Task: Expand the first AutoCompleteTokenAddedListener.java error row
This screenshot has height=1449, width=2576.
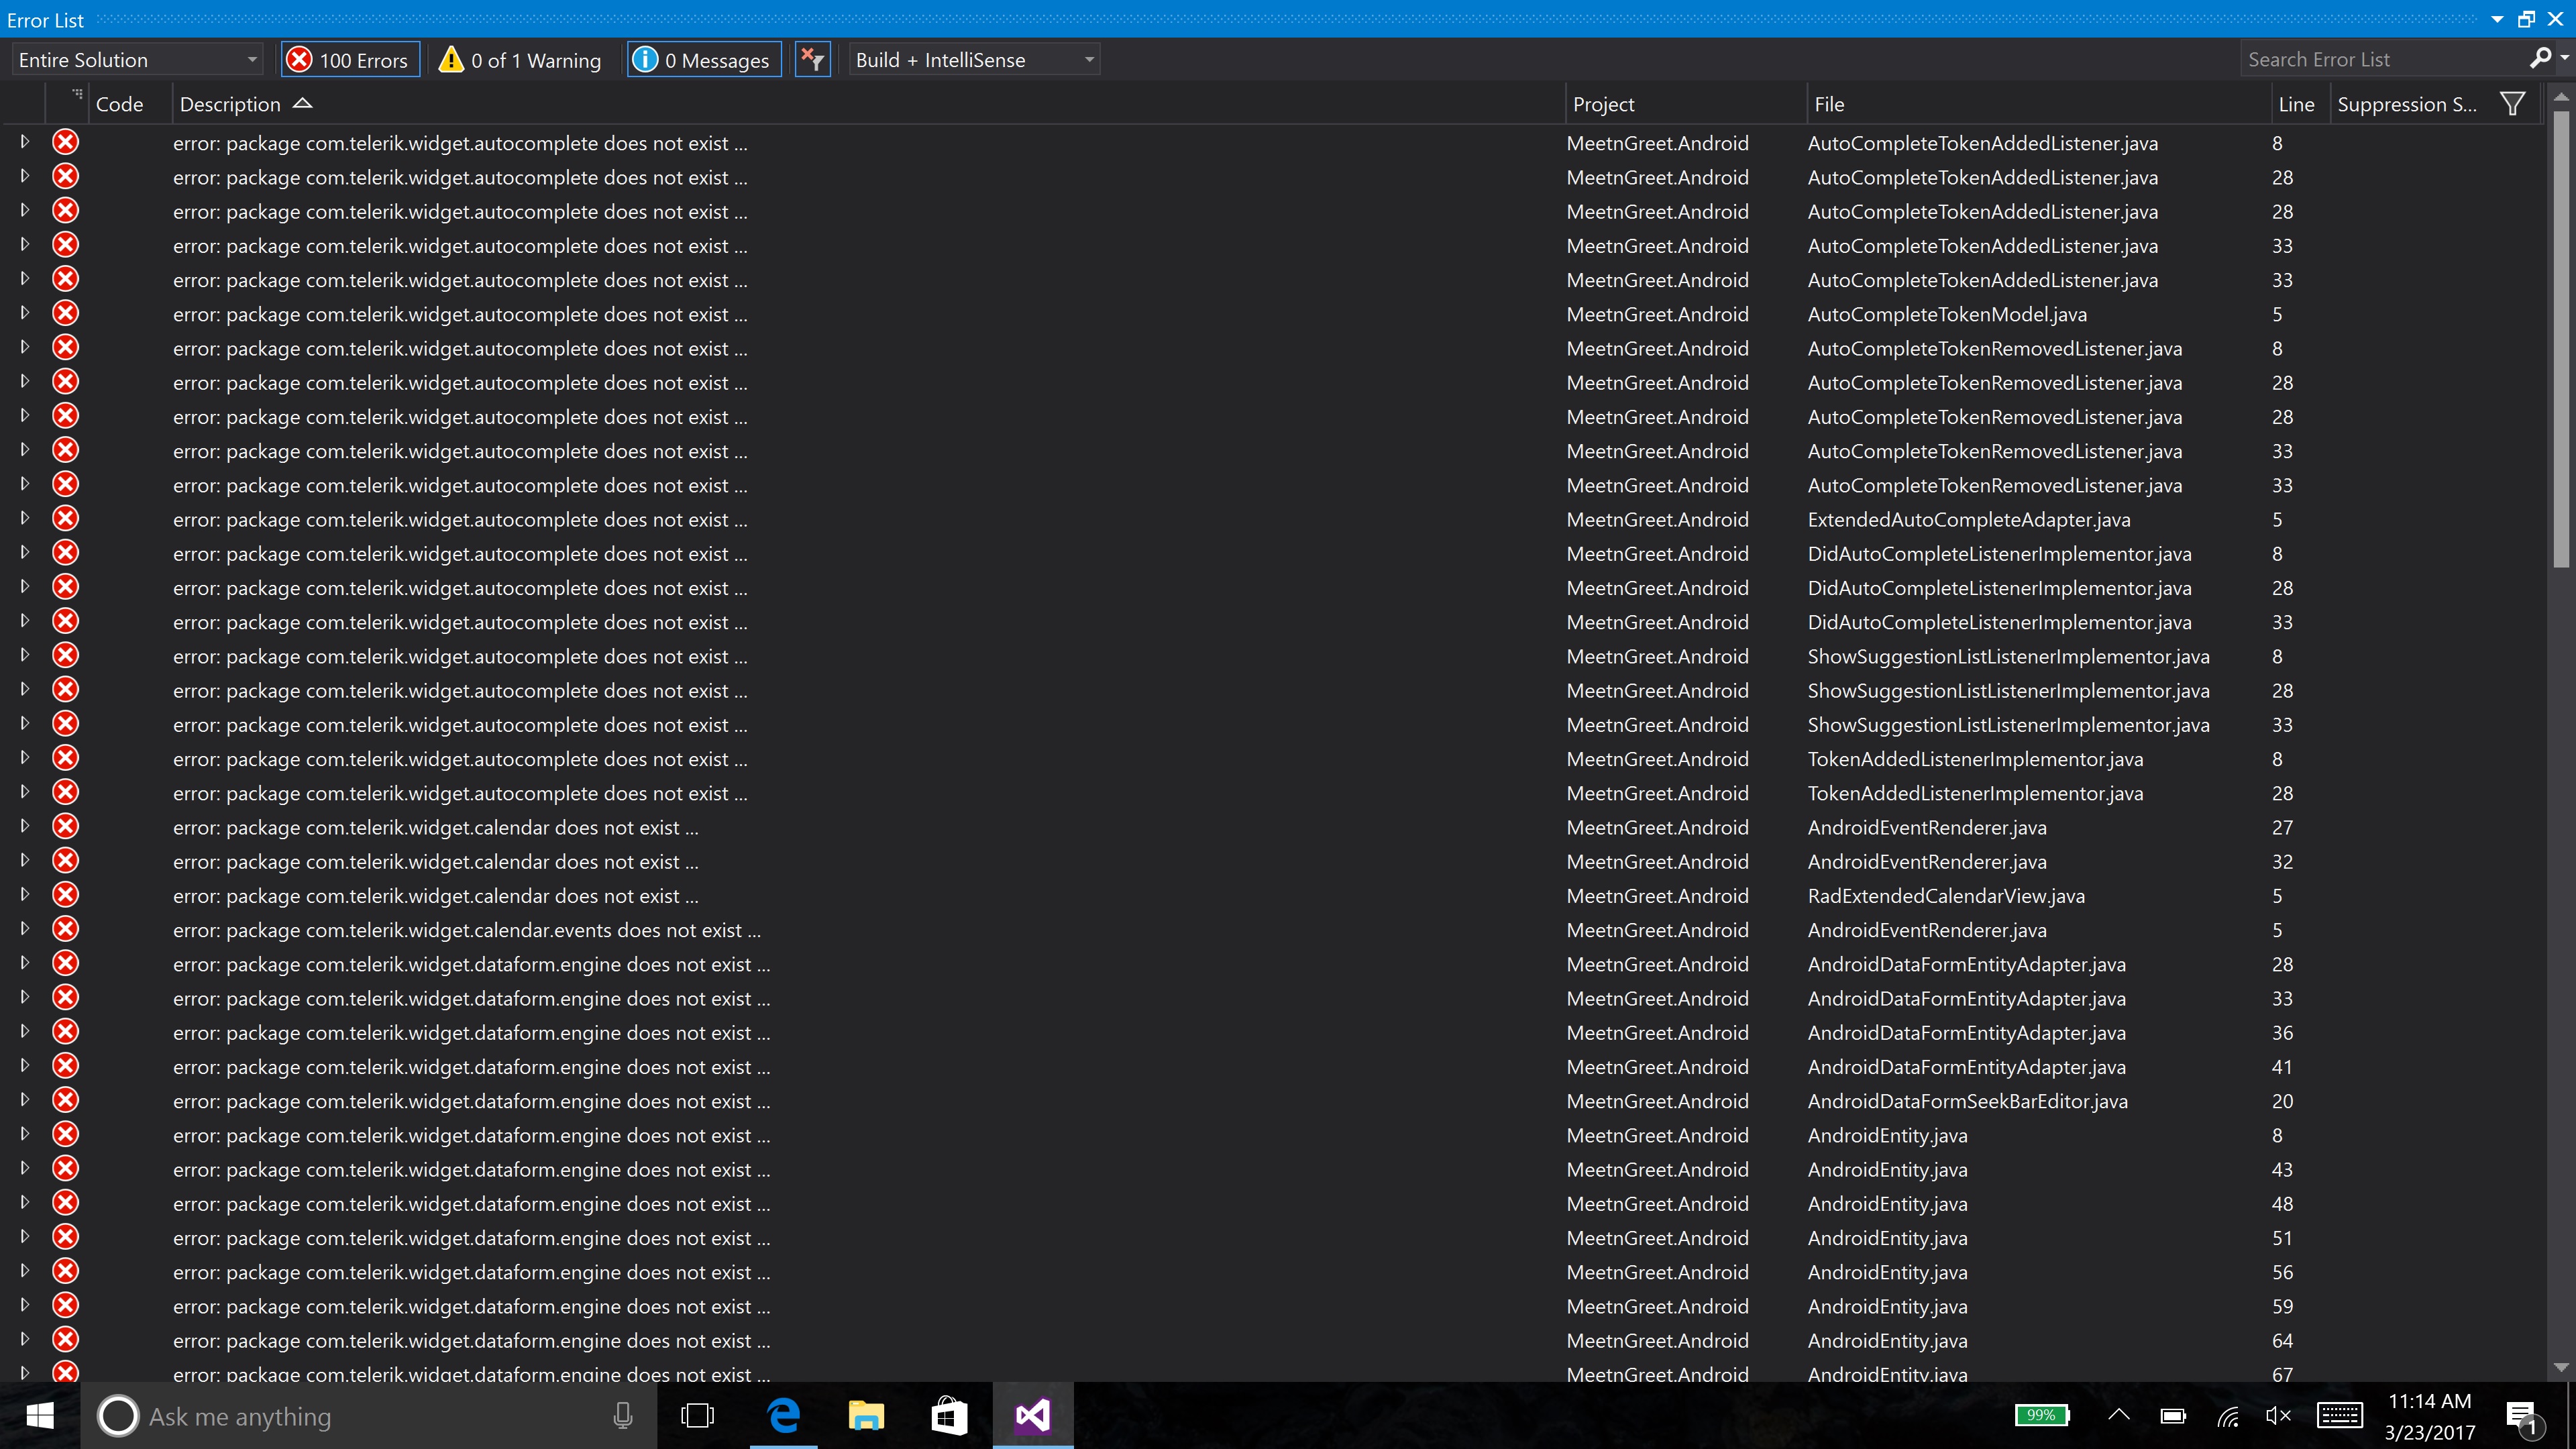Action: click(x=25, y=142)
